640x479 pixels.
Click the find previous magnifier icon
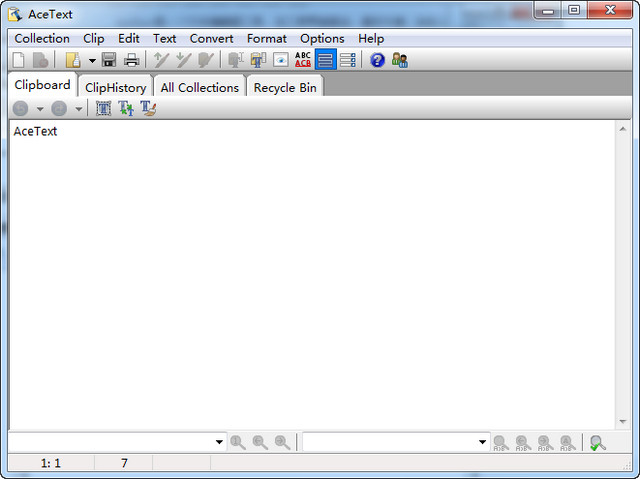[x=260, y=442]
